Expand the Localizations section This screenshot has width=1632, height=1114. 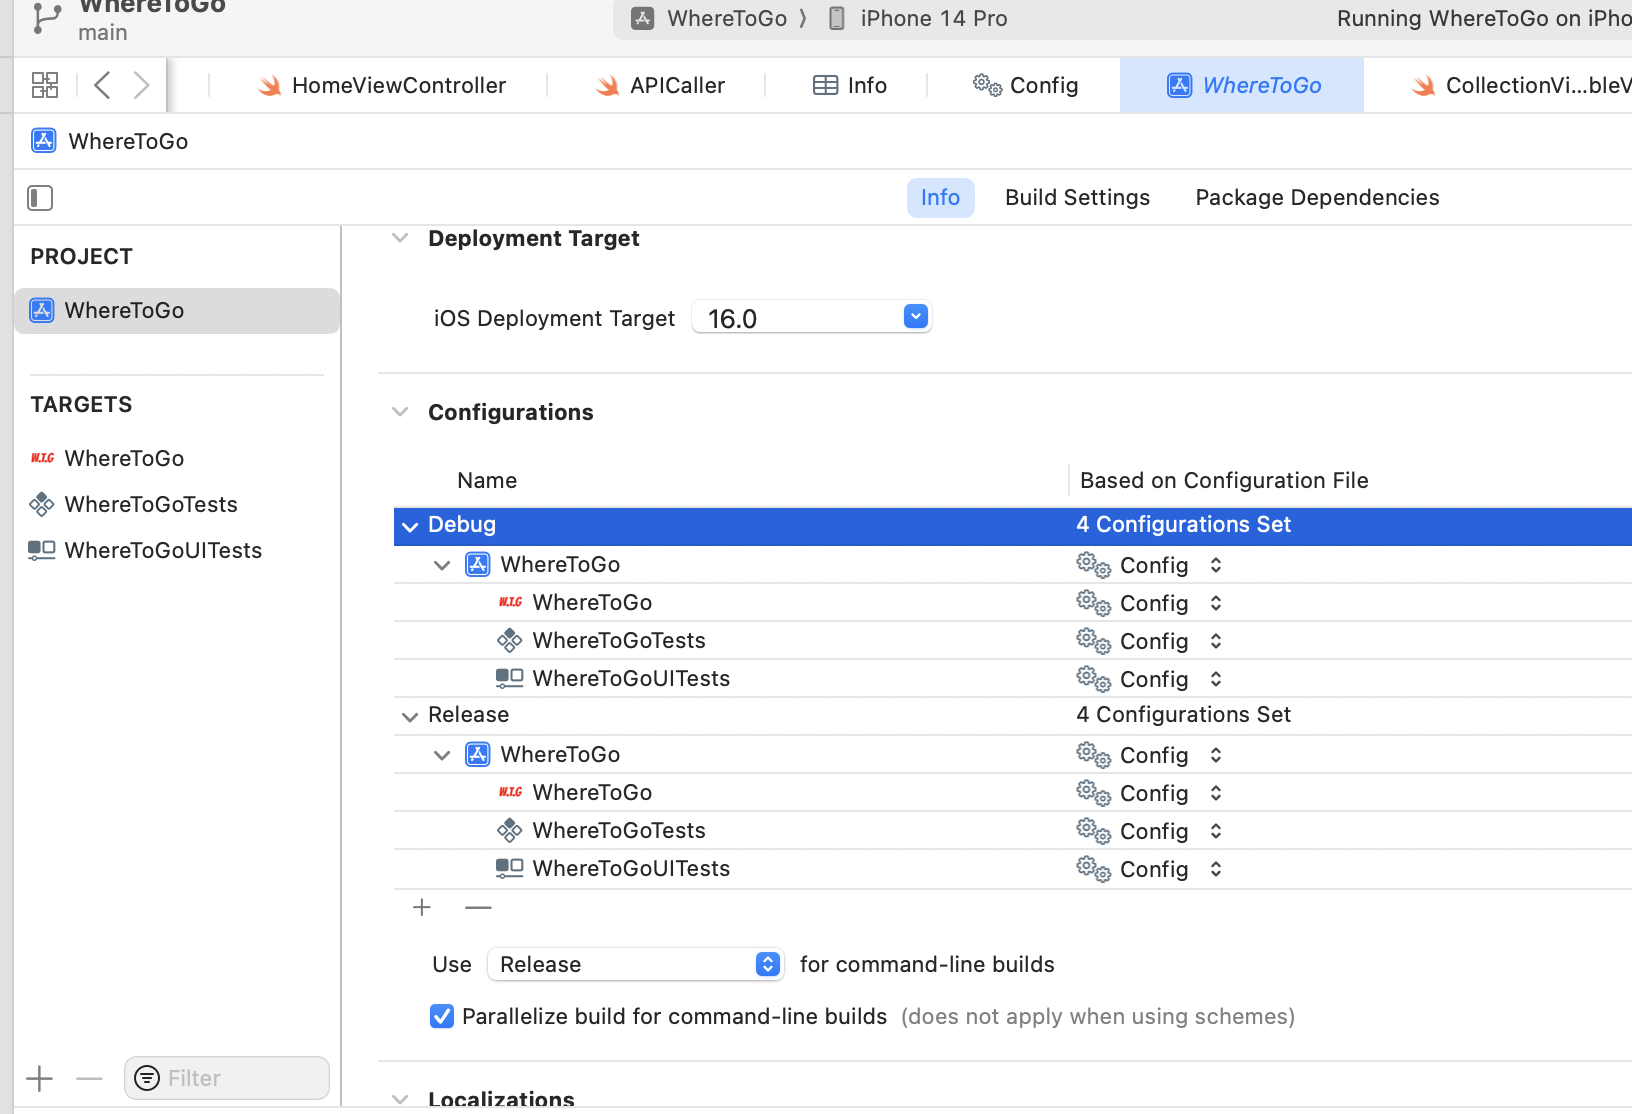click(400, 1099)
